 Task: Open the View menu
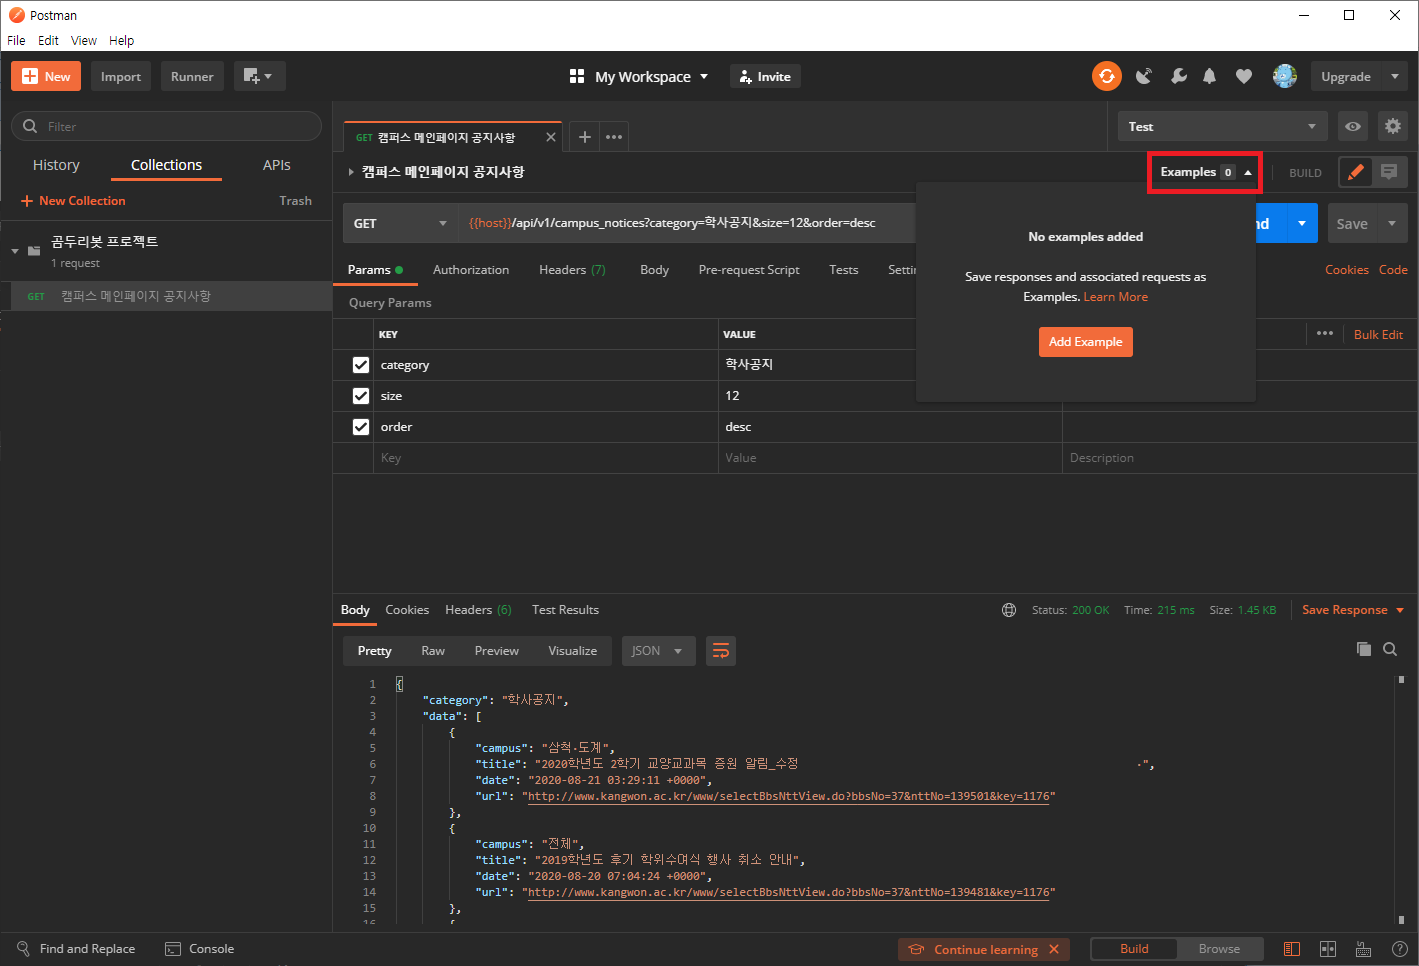point(84,41)
